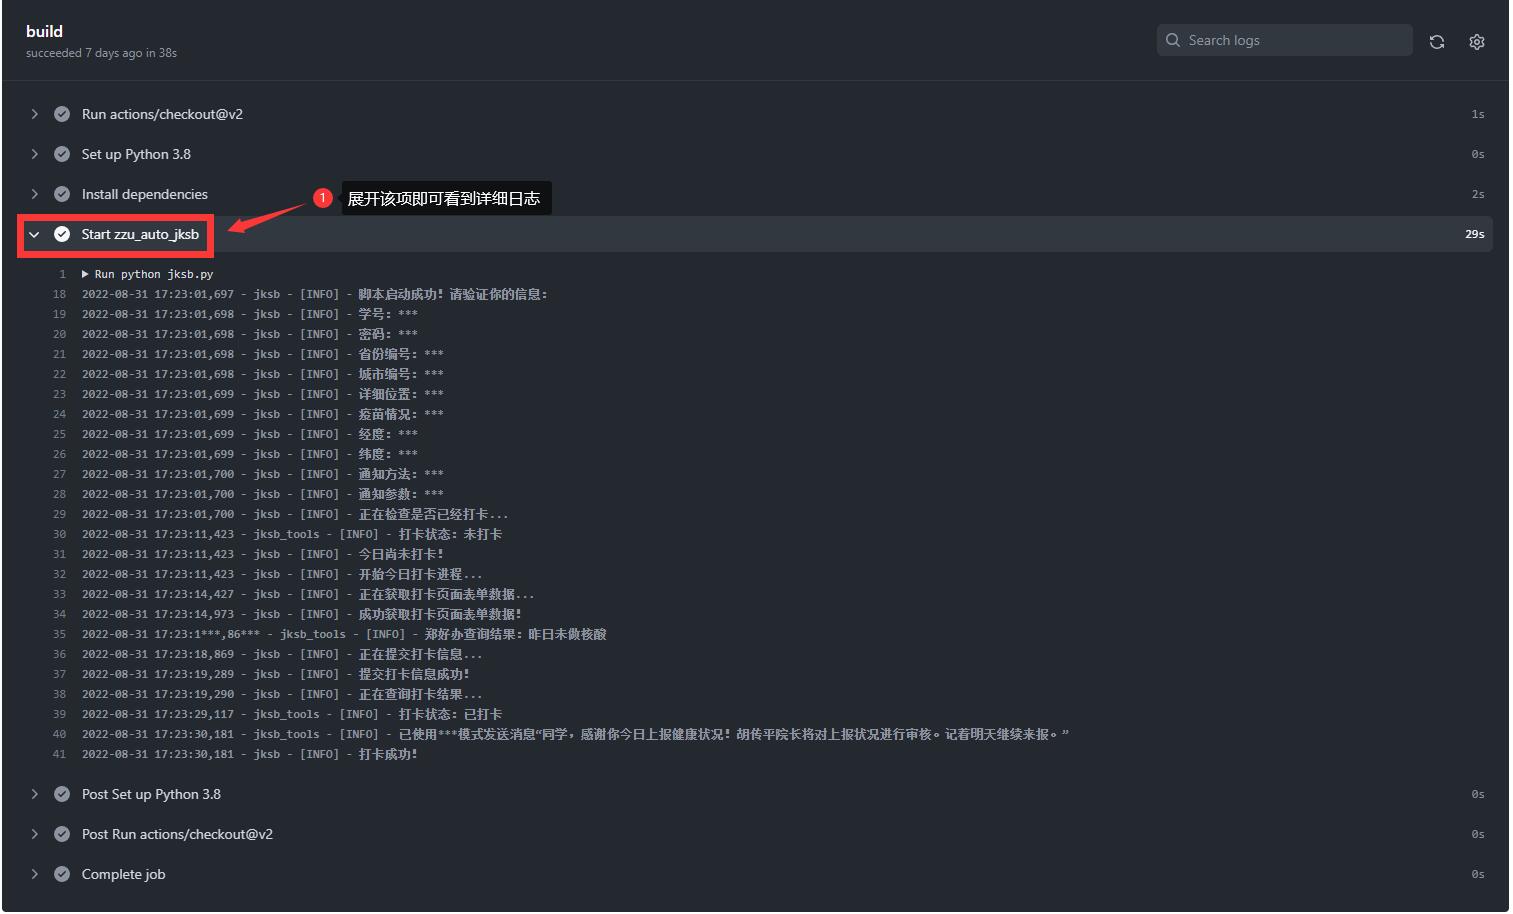Select the Install dependencies step label

145,194
